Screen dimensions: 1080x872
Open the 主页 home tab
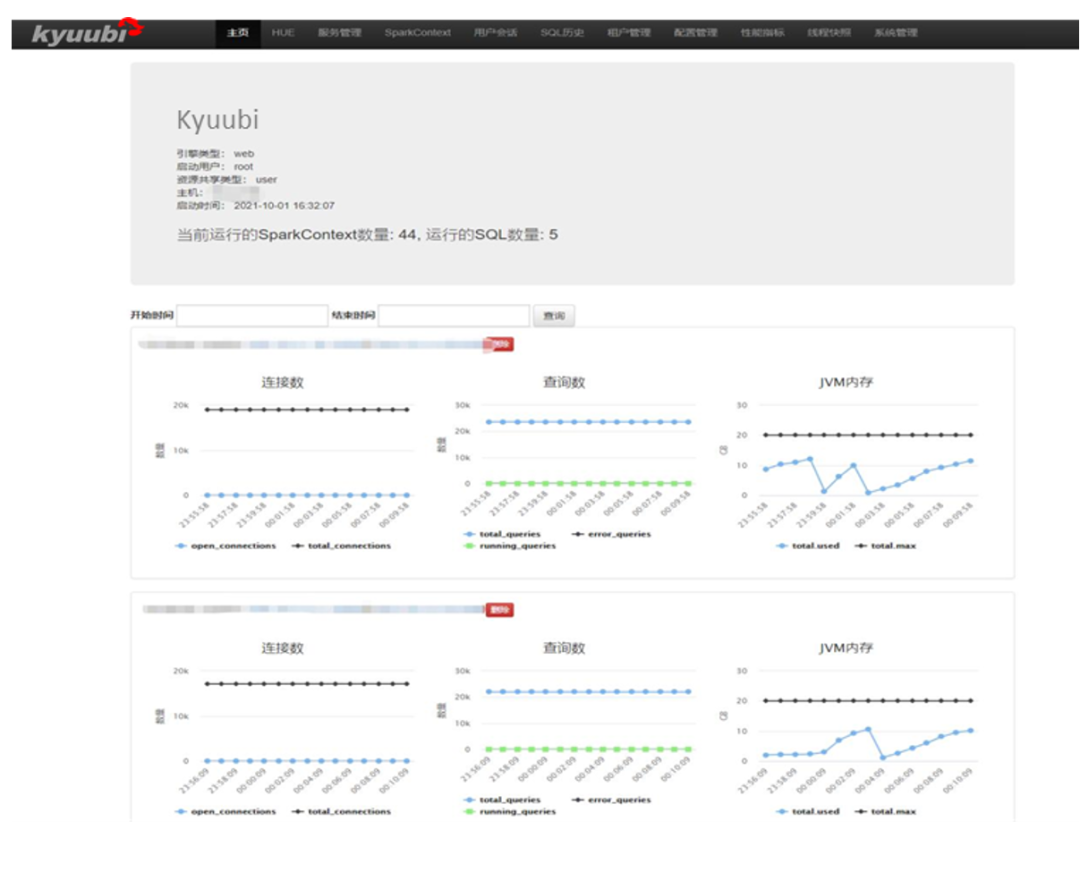tap(238, 32)
